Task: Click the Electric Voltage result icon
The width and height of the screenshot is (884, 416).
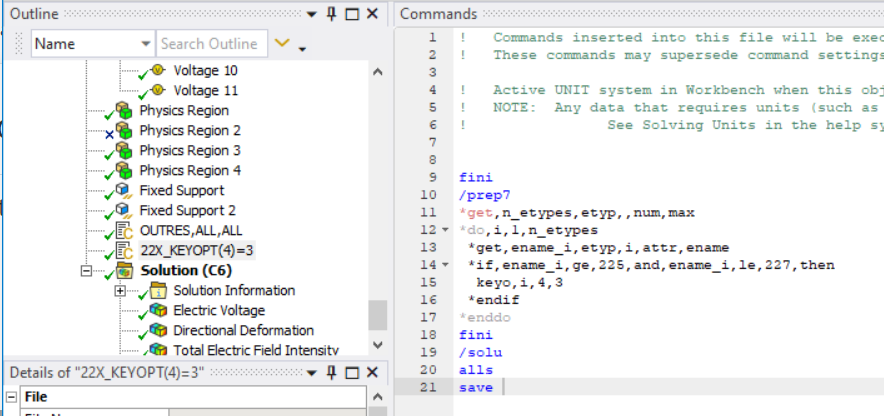Action: 158,311
